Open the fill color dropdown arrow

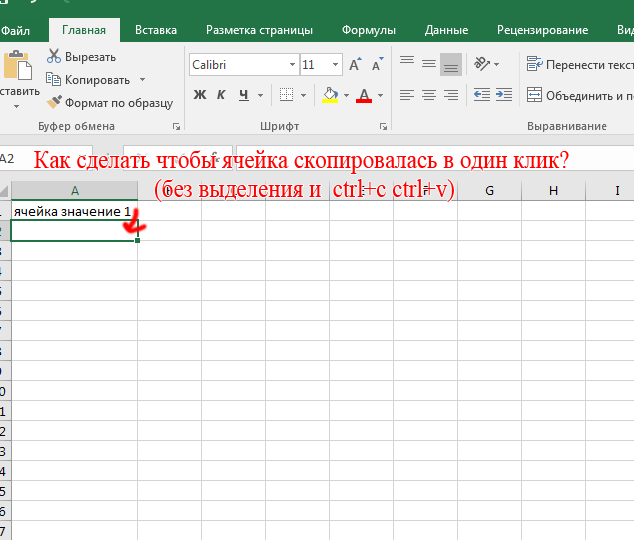(x=347, y=96)
